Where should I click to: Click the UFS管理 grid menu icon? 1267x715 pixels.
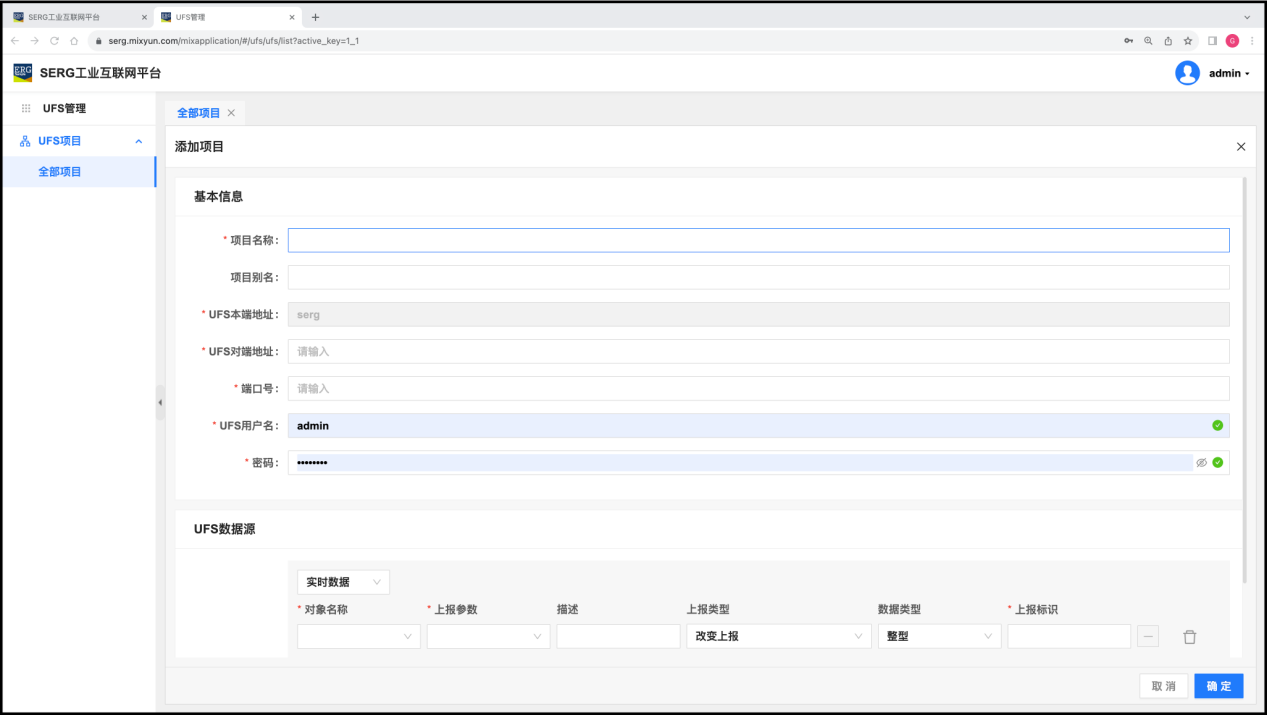26,108
